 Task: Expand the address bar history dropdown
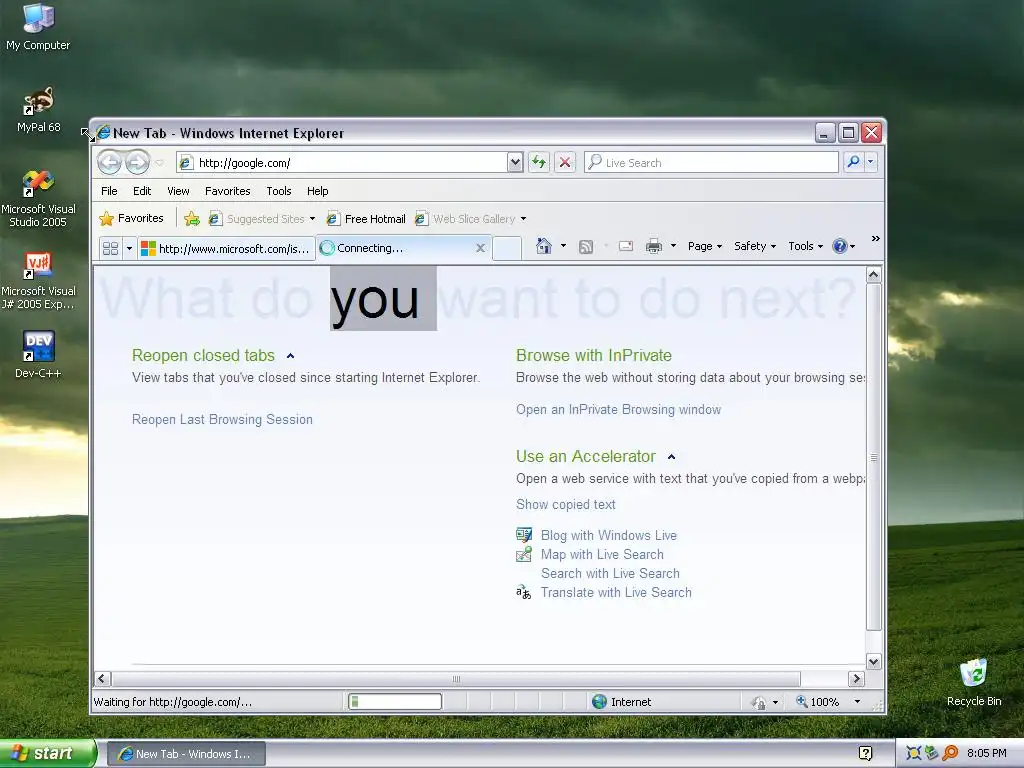pyautogui.click(x=515, y=162)
